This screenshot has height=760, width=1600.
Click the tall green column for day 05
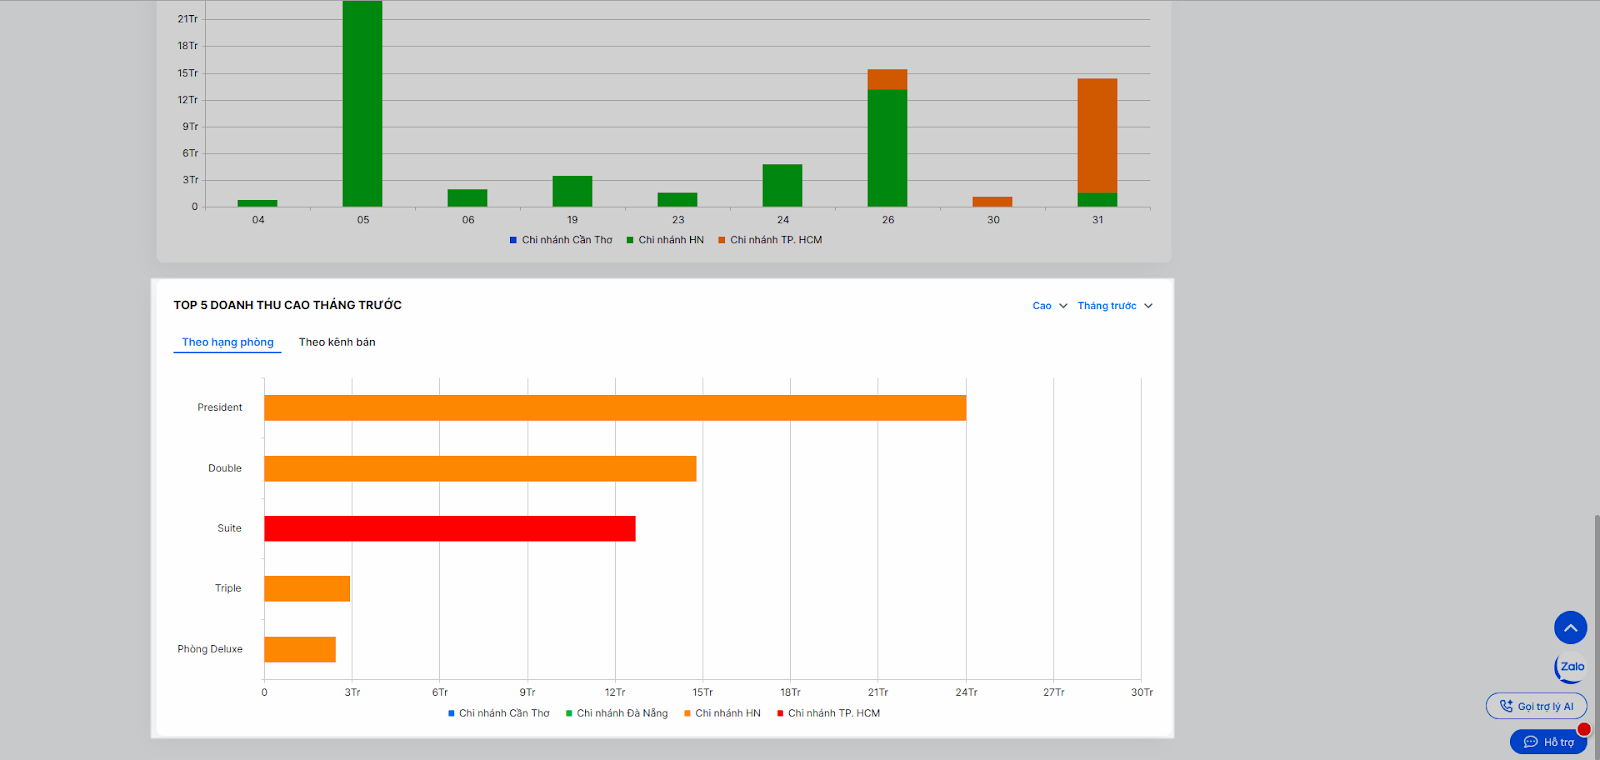coord(362,104)
